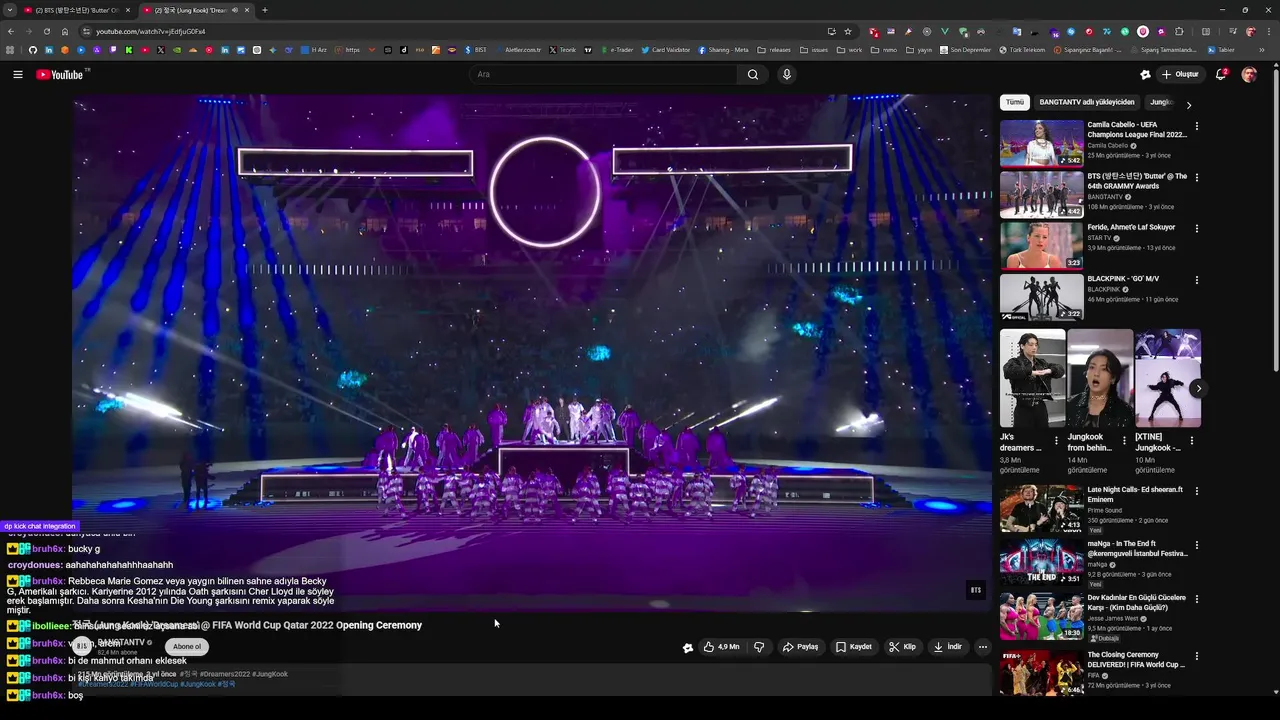Open the GitHub bookmark icon
The image size is (1280, 720).
point(33,50)
